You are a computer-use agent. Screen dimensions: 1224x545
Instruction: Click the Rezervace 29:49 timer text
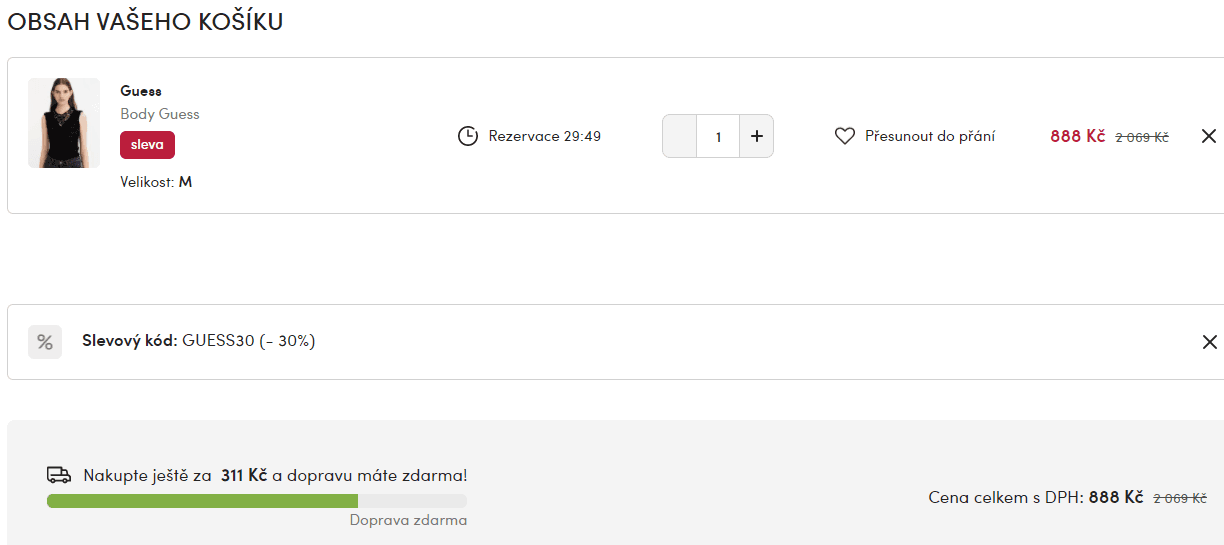click(545, 136)
